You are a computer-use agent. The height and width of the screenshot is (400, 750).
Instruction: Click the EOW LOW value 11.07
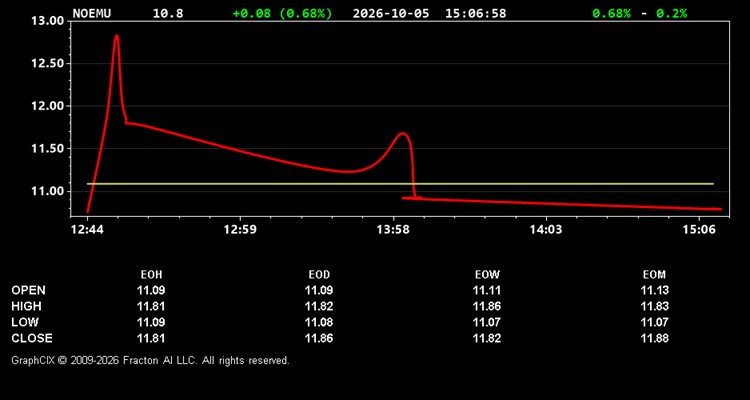point(487,322)
